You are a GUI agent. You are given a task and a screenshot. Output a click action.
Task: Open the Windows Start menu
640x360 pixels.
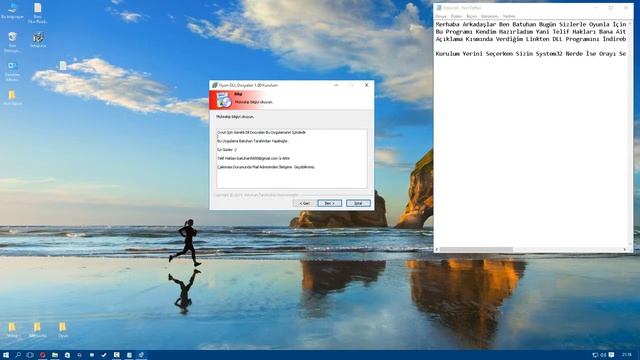tap(6, 355)
